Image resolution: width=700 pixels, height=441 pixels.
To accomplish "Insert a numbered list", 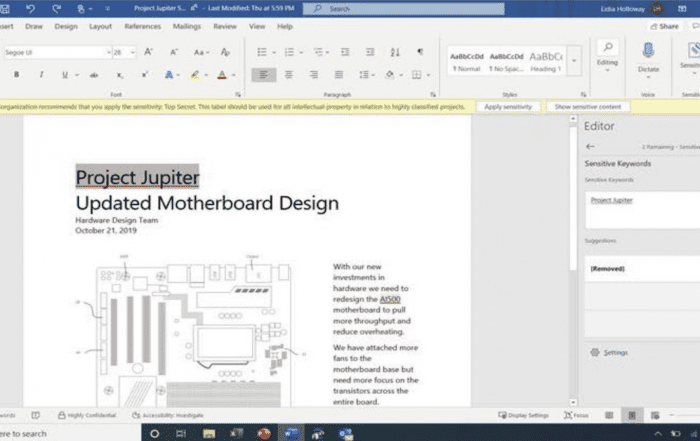I will [x=289, y=52].
